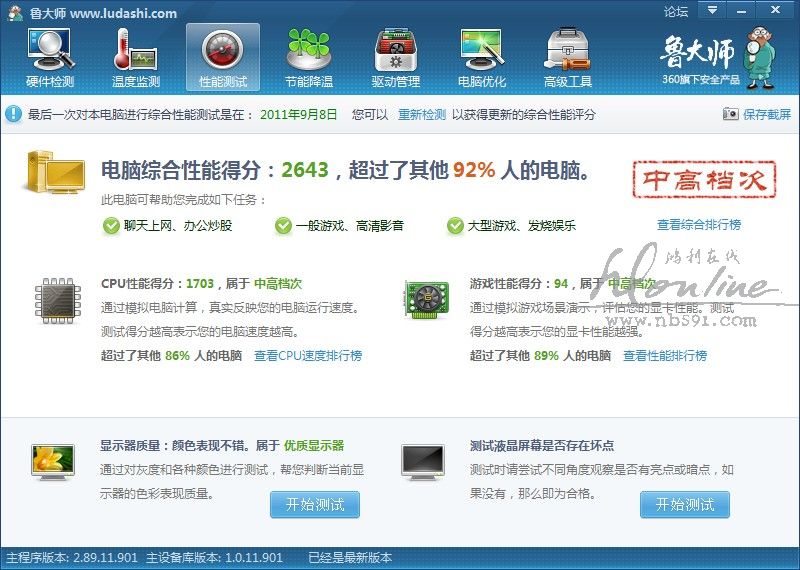This screenshot has width=800, height=570.
Task: Click 优质显示器 rating text
Action: click(314, 445)
